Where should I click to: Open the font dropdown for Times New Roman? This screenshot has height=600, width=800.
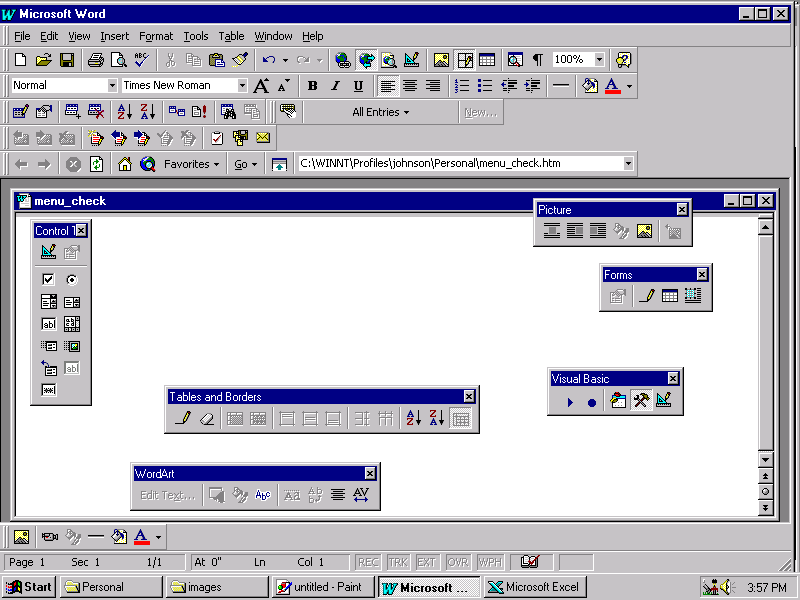(x=242, y=86)
